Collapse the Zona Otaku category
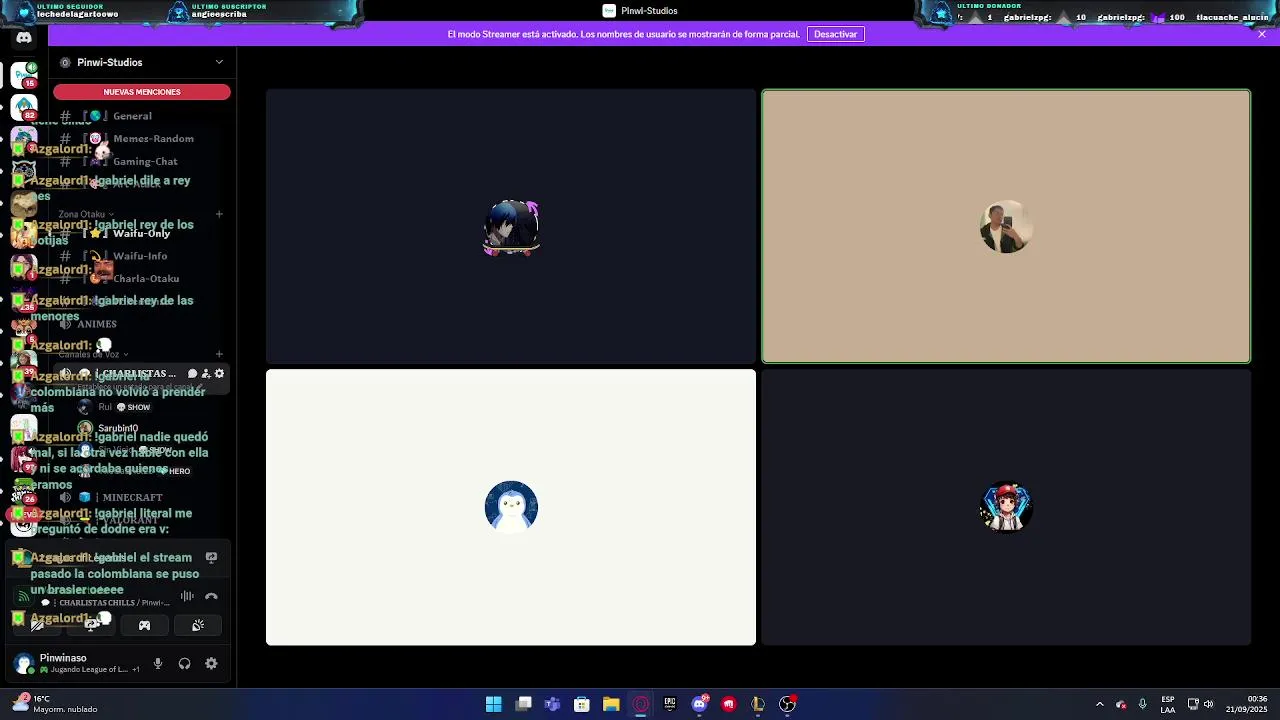The height and width of the screenshot is (720, 1280). click(x=85, y=214)
